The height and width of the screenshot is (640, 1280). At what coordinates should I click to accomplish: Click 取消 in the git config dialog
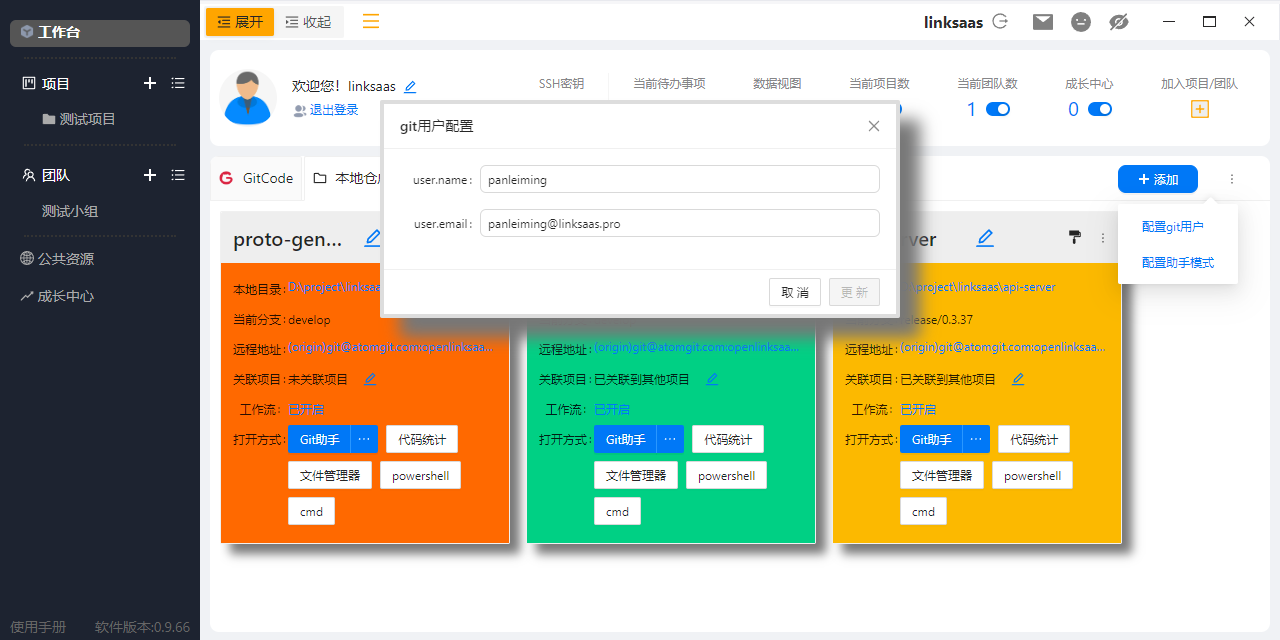coord(795,292)
